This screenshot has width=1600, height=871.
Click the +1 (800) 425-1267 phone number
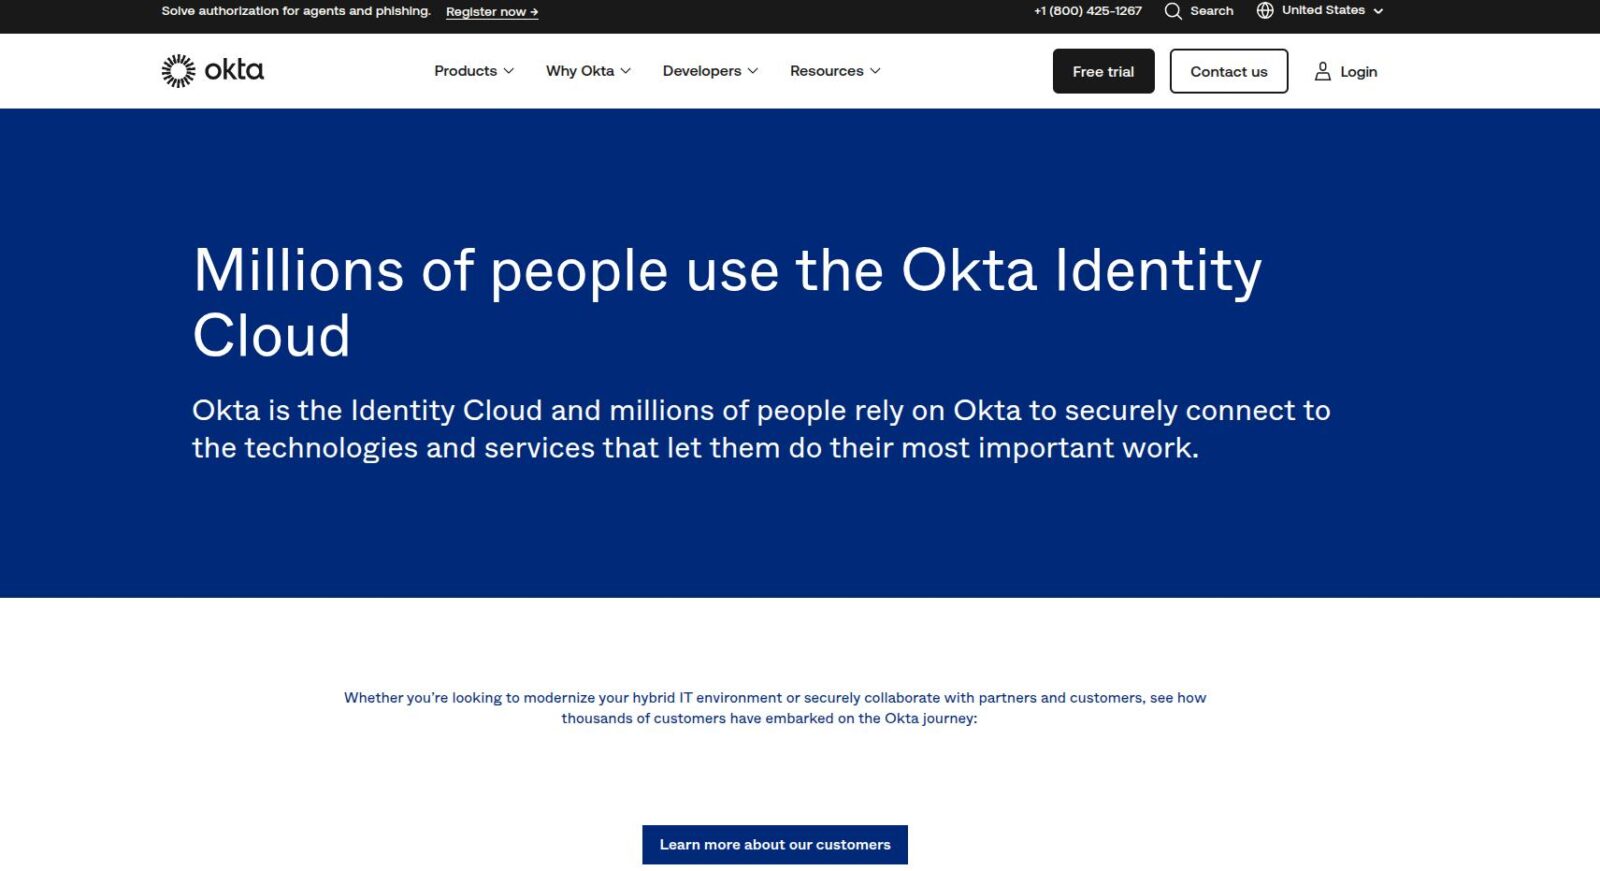pos(1088,11)
